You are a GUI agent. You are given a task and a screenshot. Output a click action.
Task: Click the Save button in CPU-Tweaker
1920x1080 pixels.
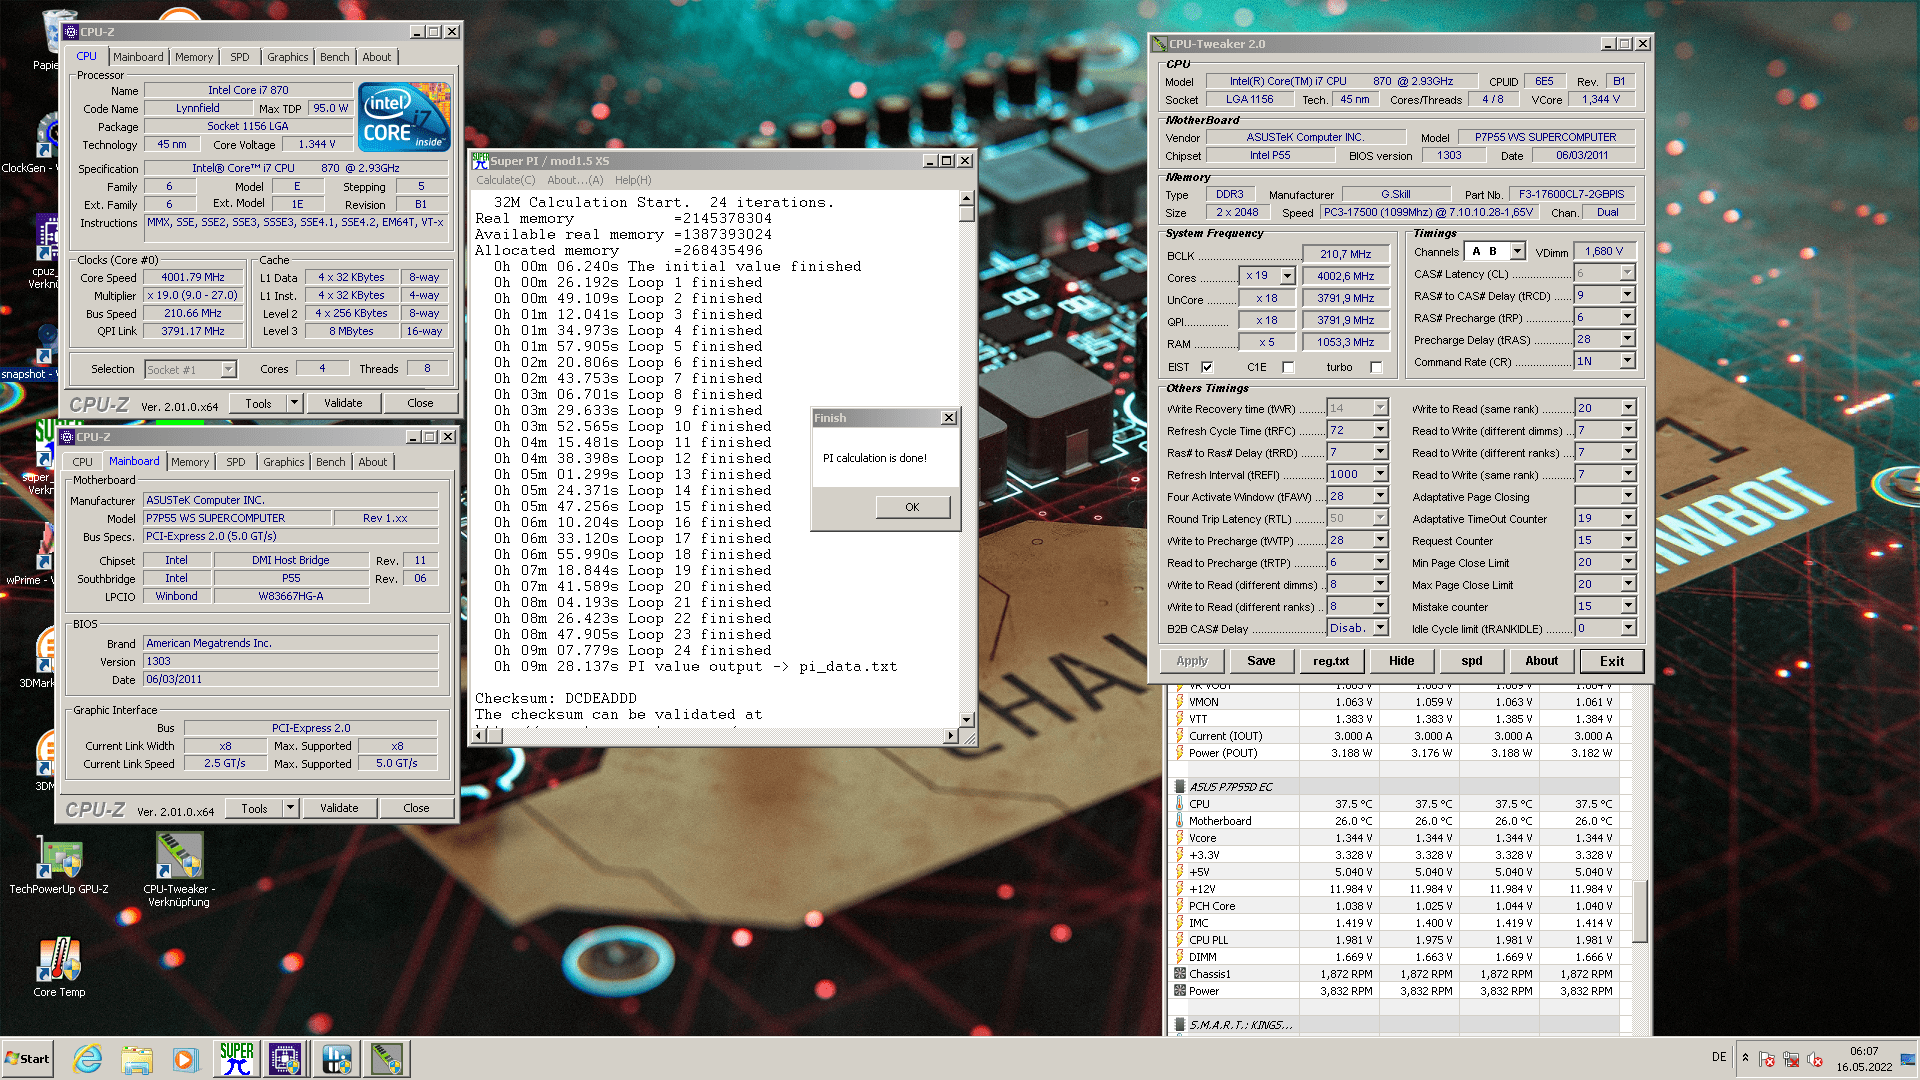coord(1261,661)
